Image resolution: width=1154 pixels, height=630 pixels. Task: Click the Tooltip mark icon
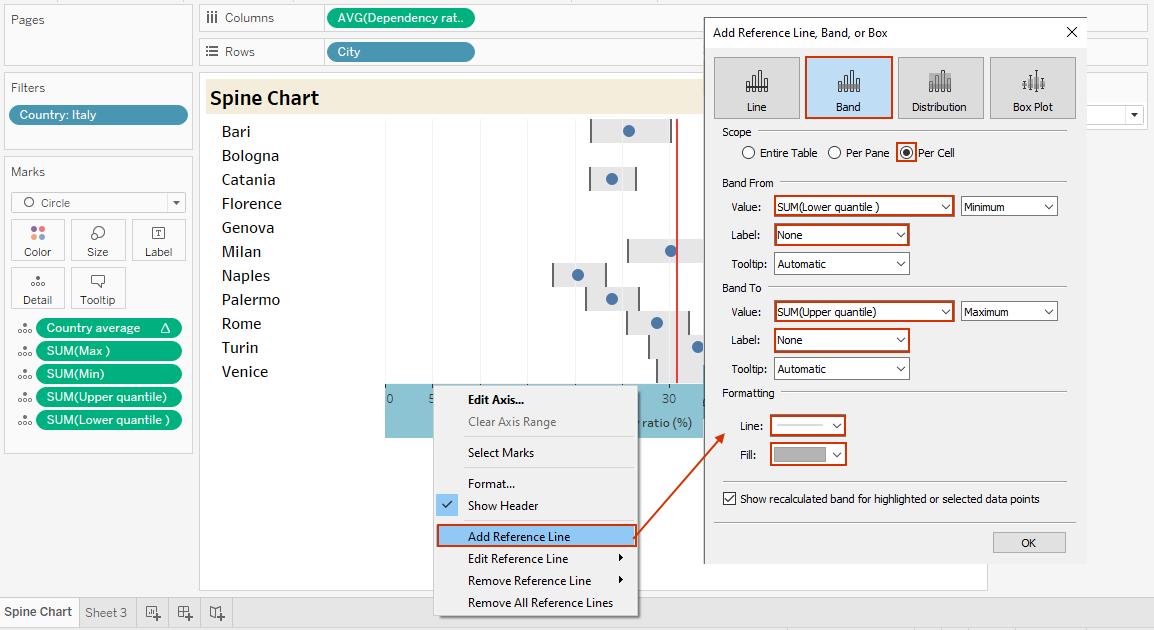coord(98,288)
